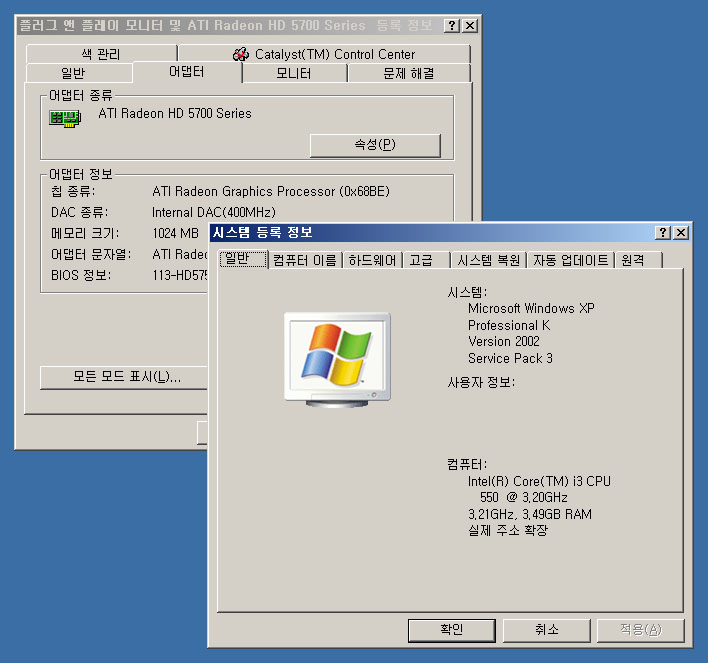Close the ATI Radeon properties window
Viewport: 708px width, 663px height.
point(470,26)
